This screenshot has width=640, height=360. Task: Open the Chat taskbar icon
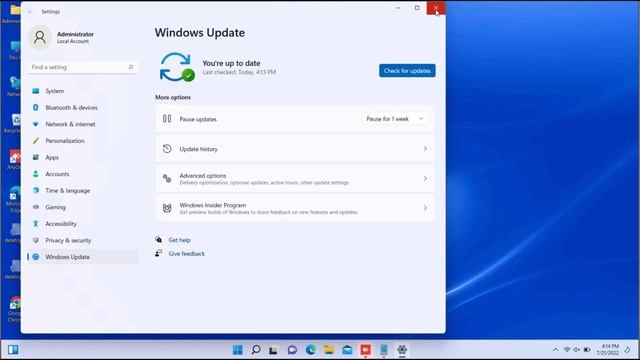click(x=292, y=350)
